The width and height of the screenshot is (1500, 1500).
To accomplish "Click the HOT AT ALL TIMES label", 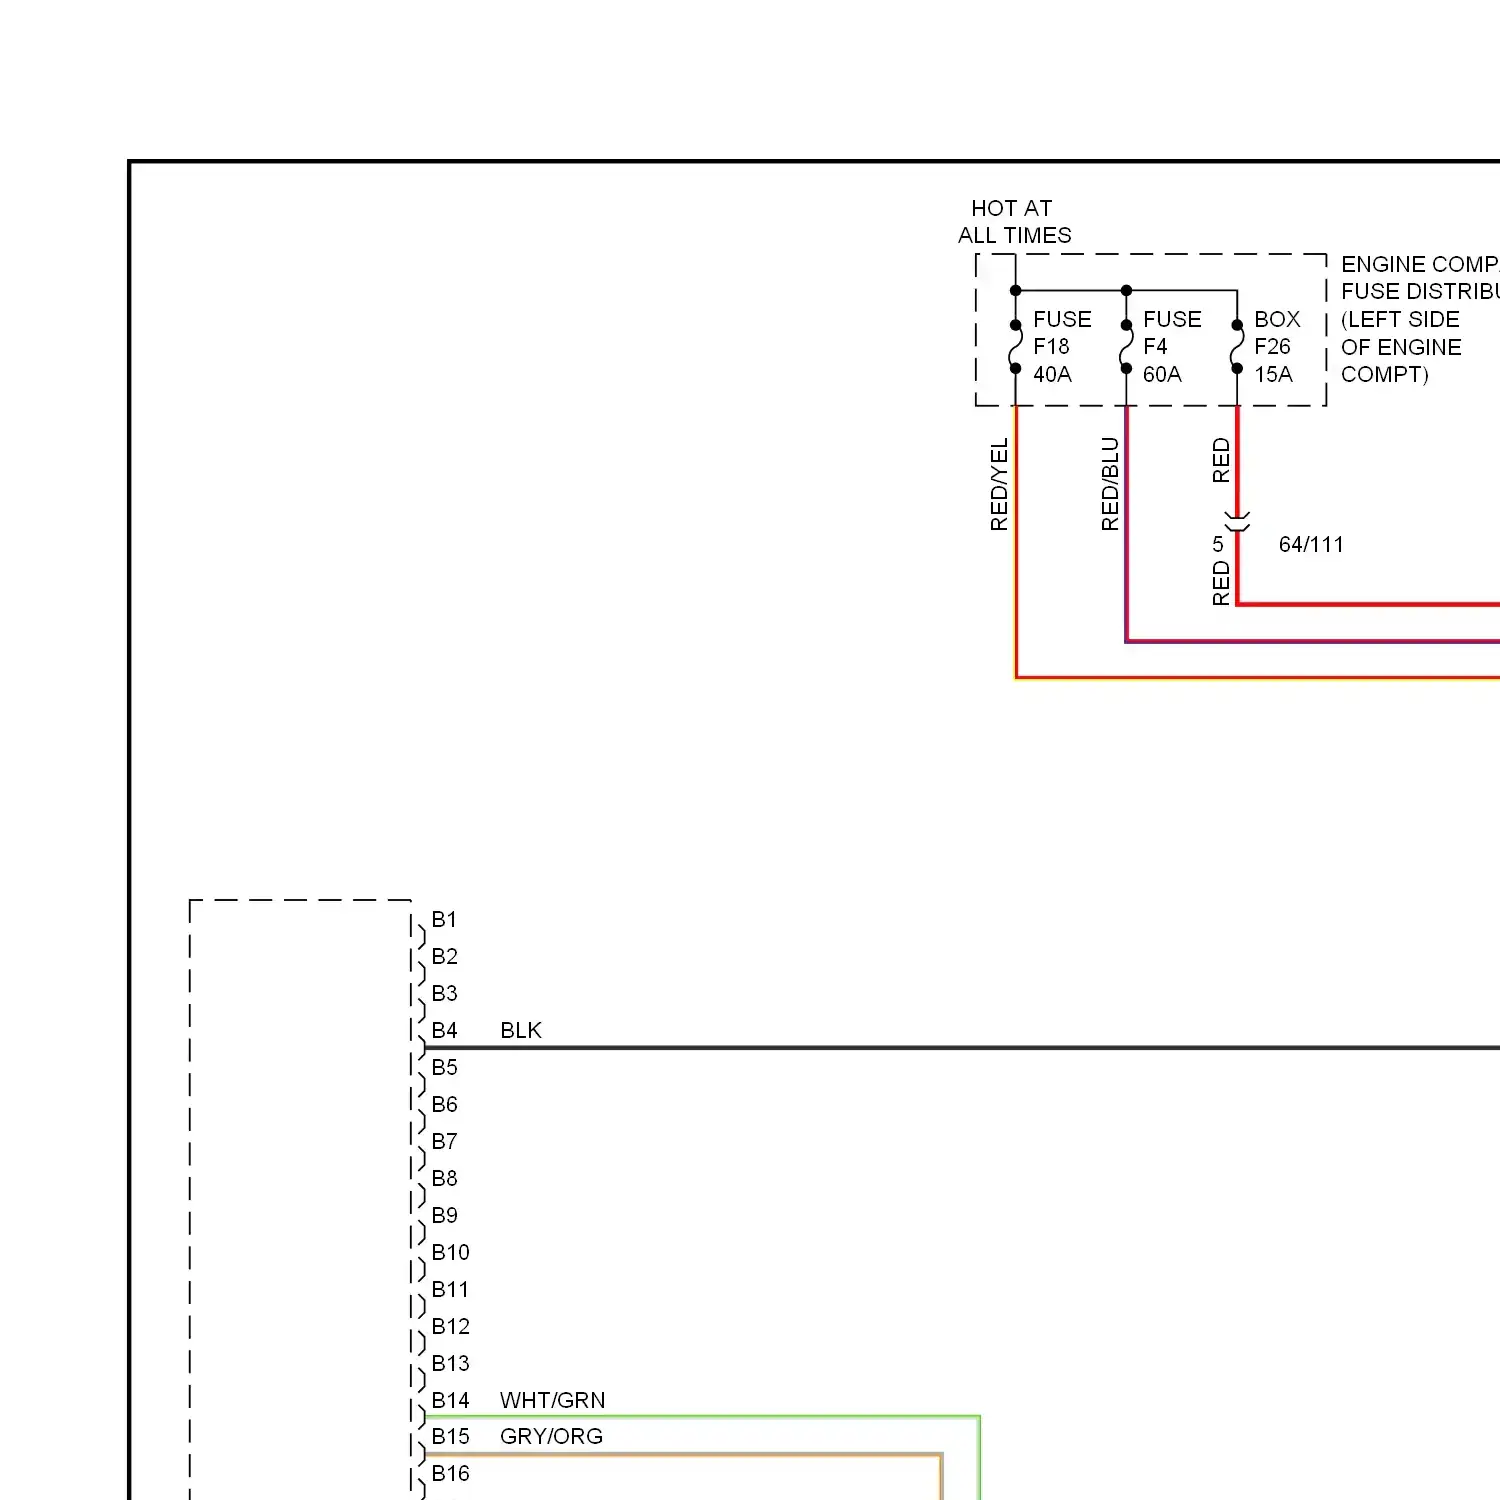I will click(x=1014, y=222).
